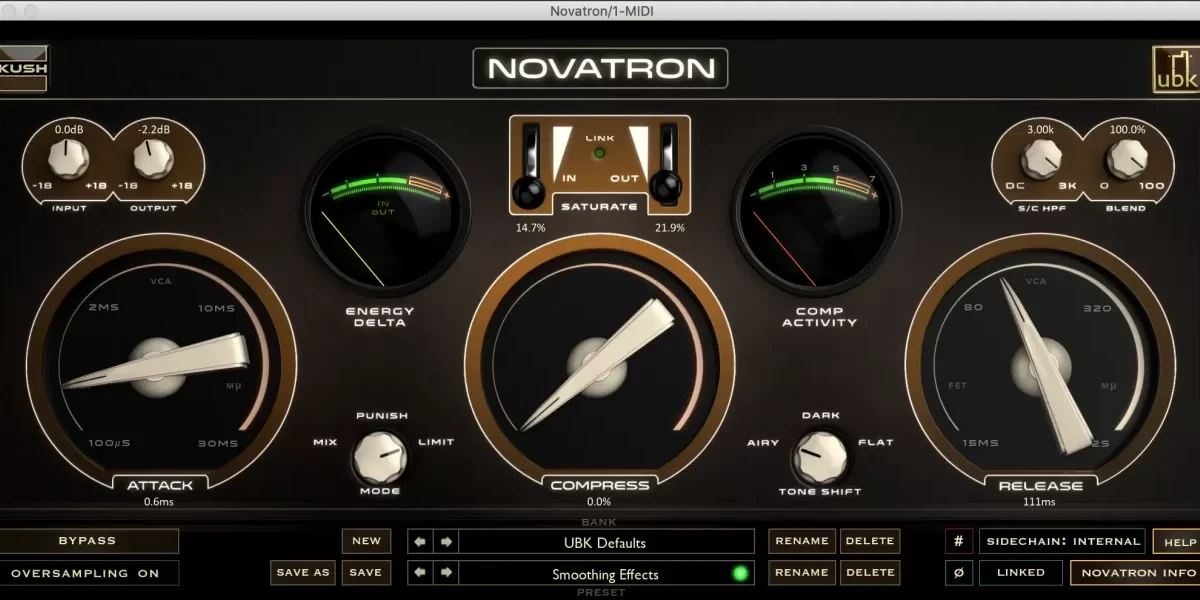The width and height of the screenshot is (1200, 600).
Task: Rename the UBK Defaults bank
Action: (802, 541)
